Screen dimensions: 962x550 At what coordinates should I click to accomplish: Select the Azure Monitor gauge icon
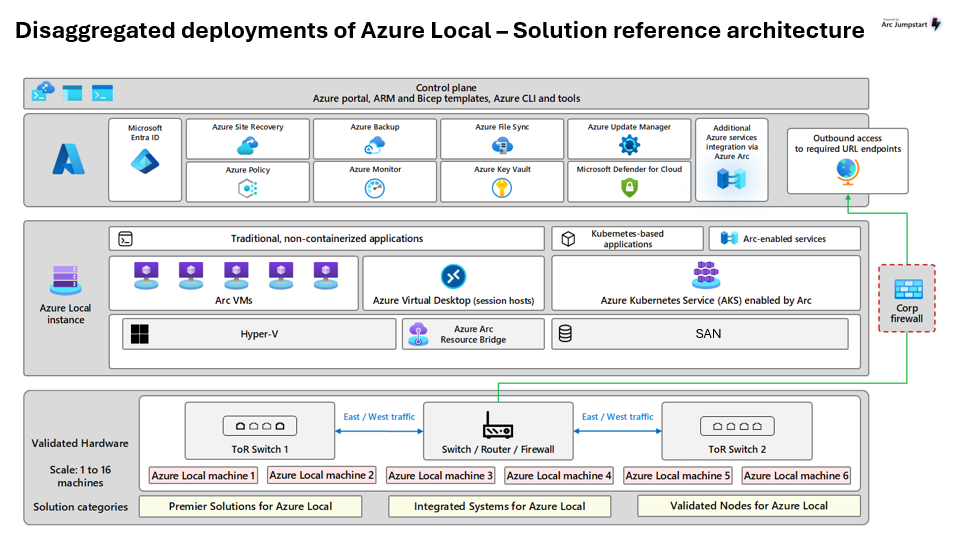pos(375,189)
